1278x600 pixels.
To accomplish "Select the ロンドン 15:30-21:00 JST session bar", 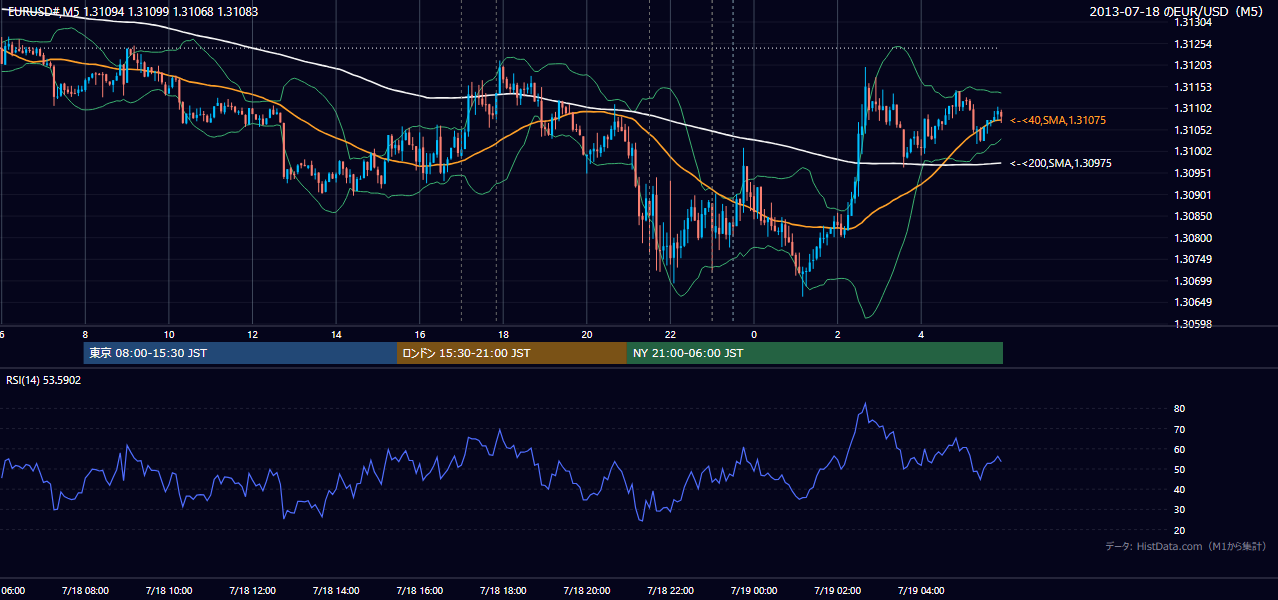I will 512,353.
